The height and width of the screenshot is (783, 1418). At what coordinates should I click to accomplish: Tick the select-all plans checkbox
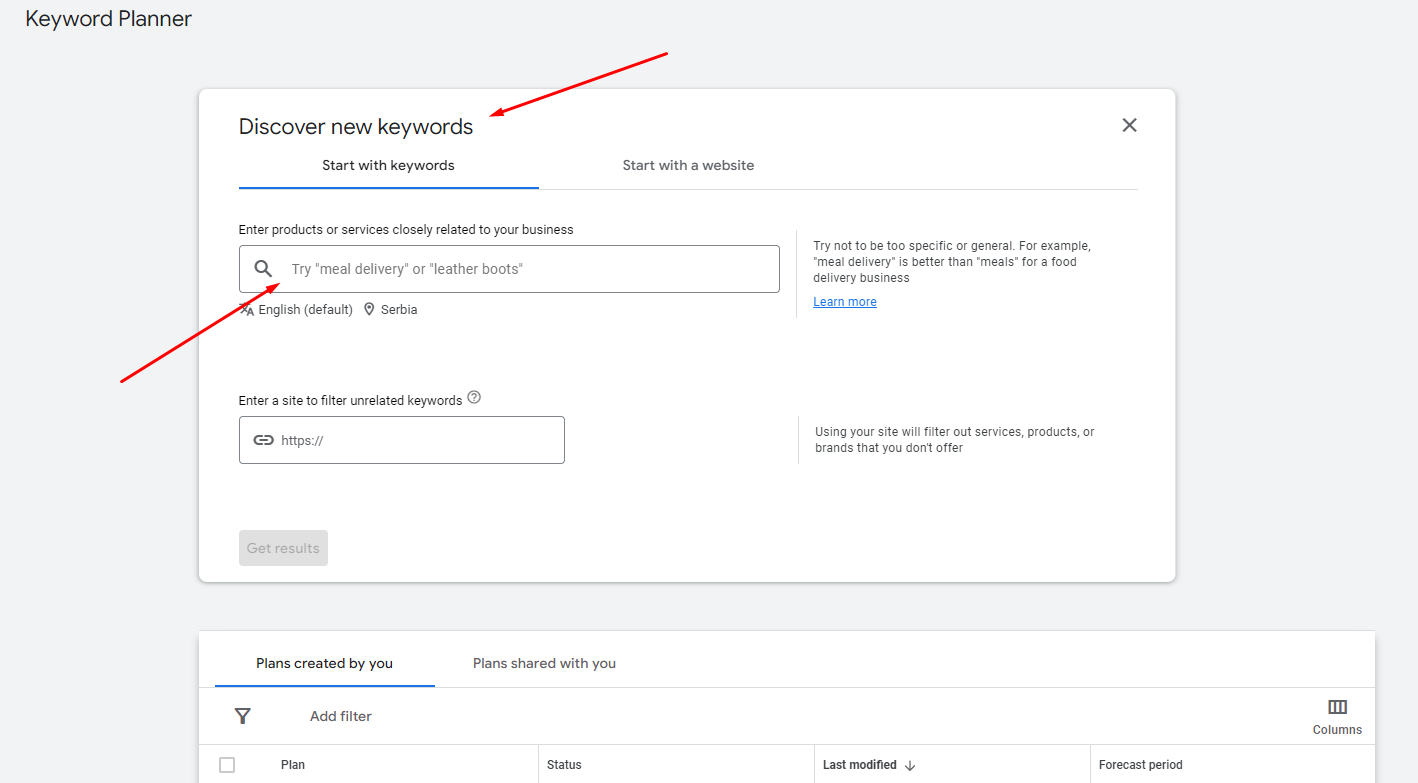[x=227, y=765]
